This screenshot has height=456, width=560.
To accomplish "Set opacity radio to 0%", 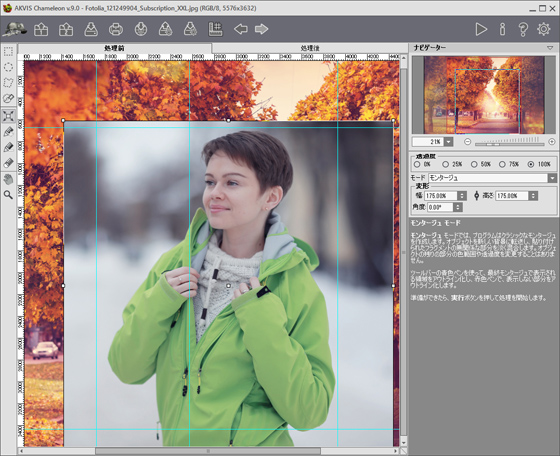I will point(417,164).
